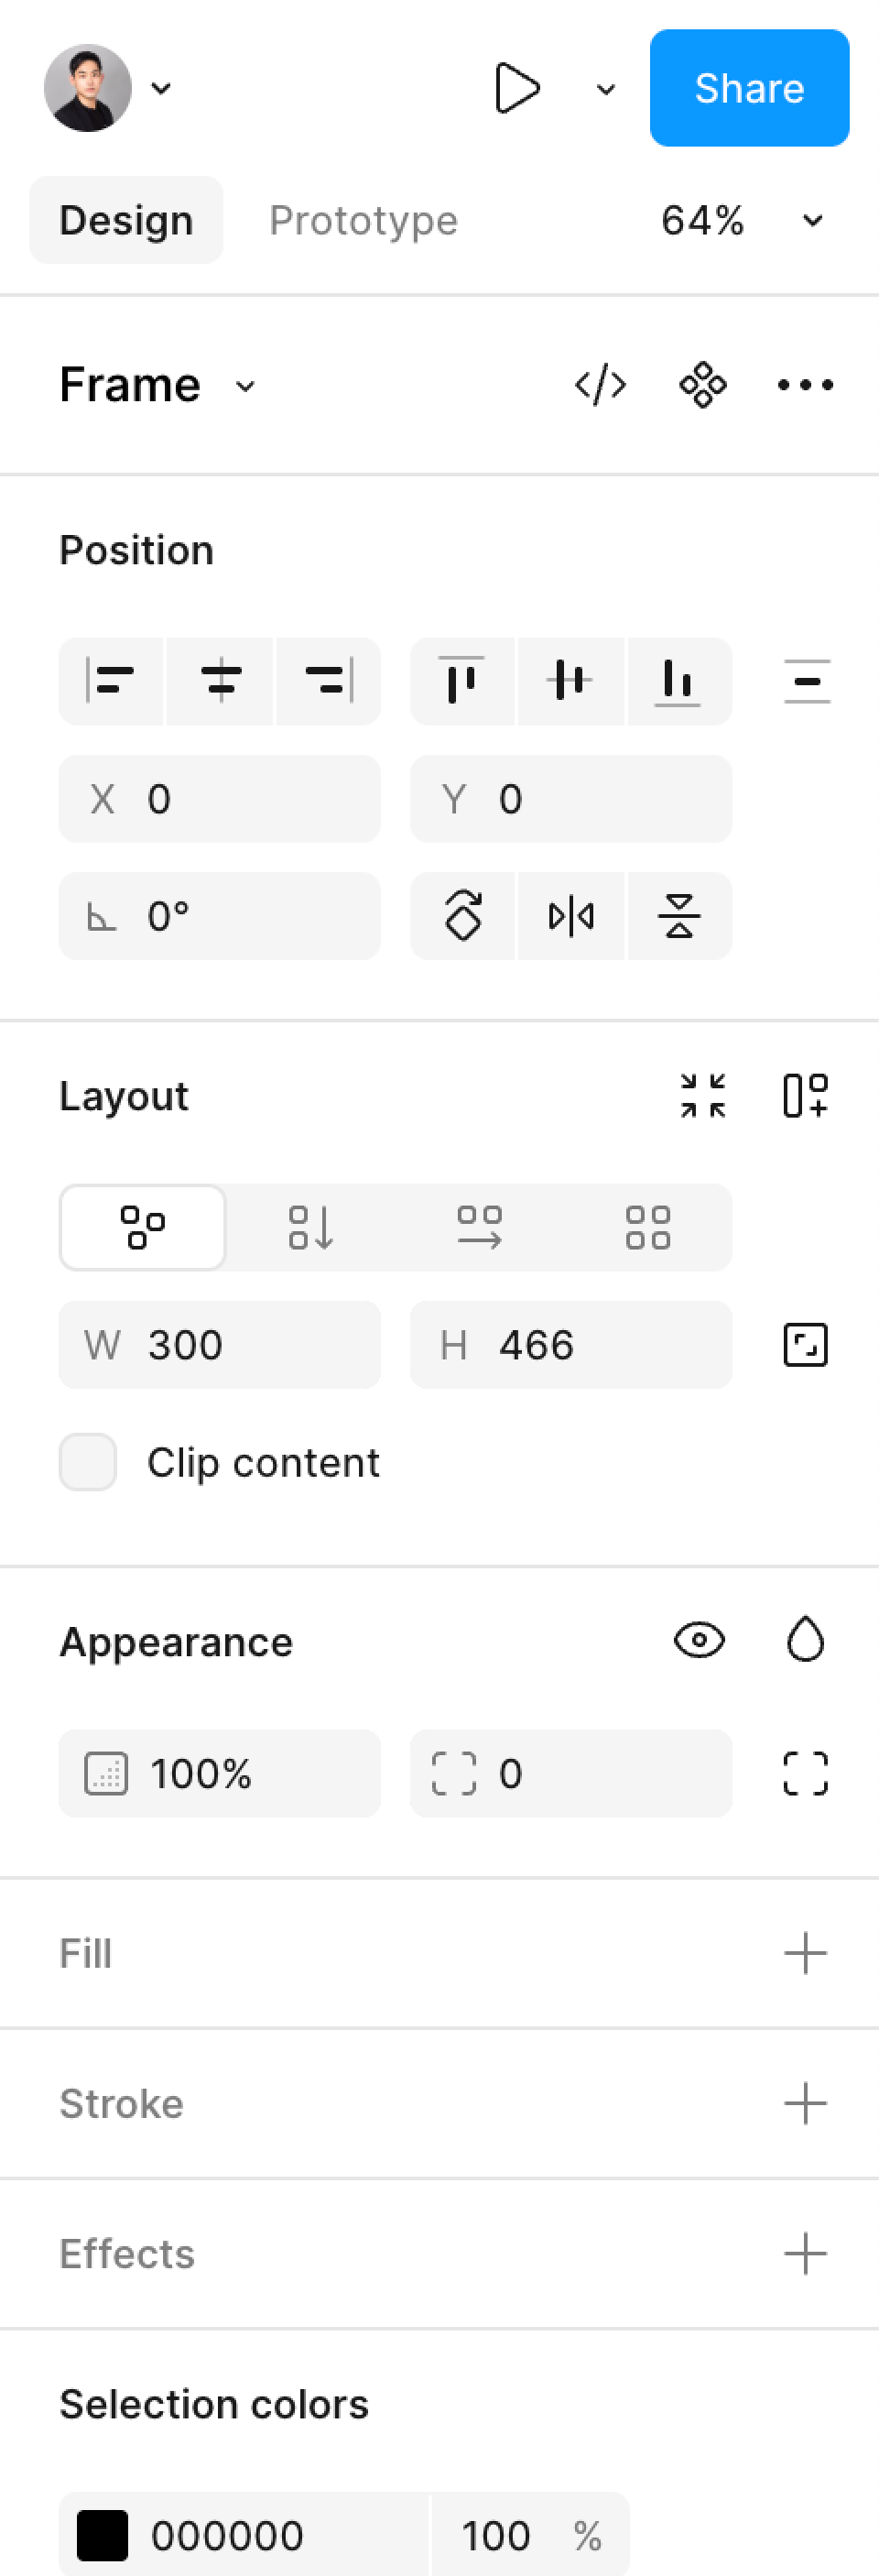Click the individual corners icon

[x=805, y=1773]
